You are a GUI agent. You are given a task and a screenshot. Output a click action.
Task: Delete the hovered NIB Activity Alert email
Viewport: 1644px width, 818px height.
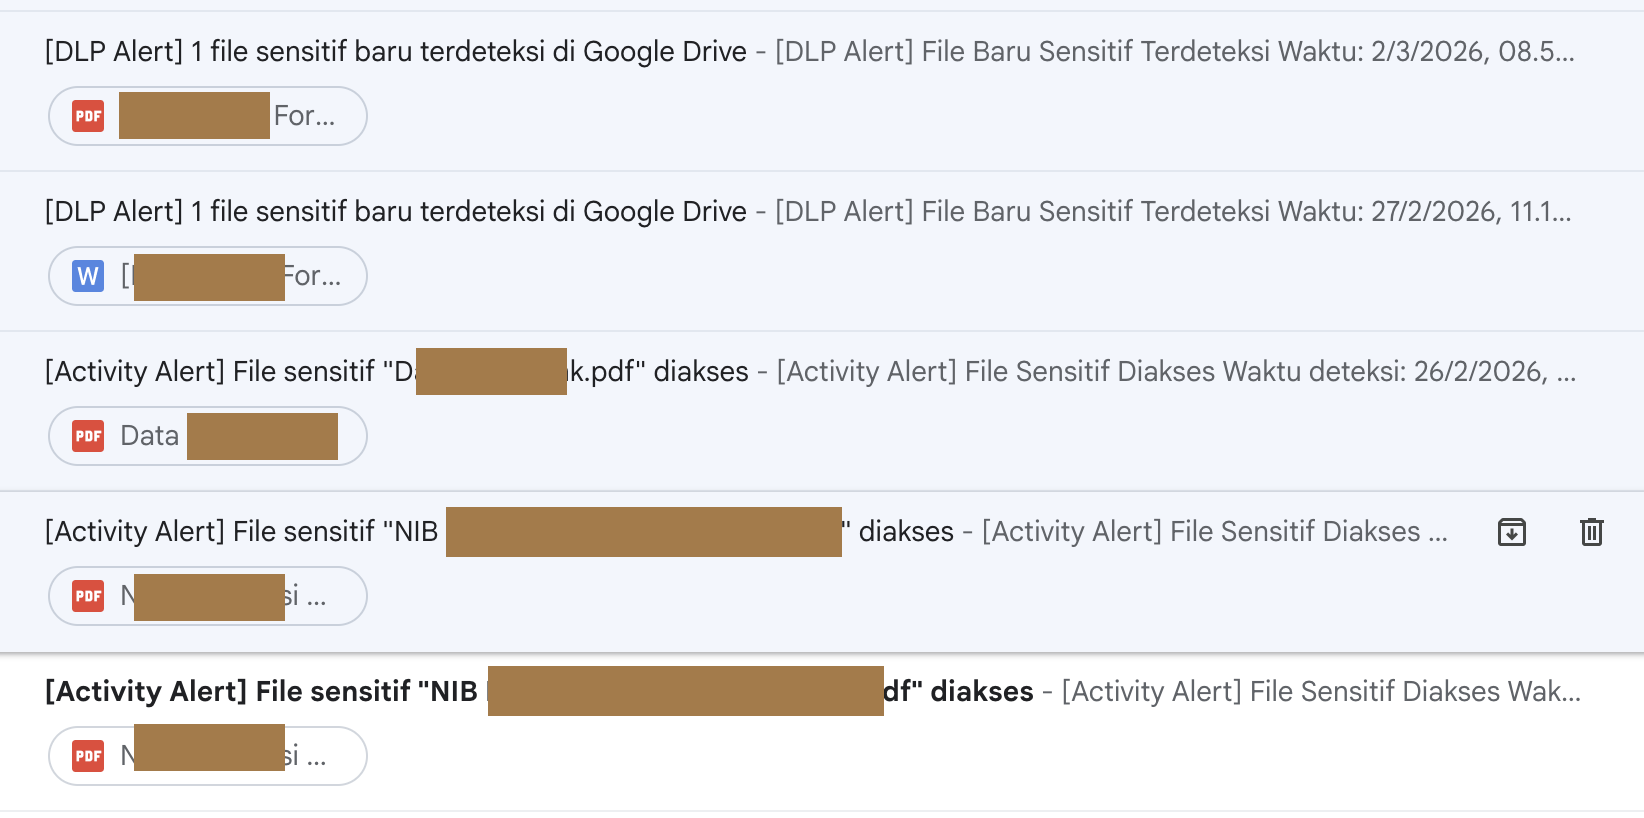tap(1591, 532)
